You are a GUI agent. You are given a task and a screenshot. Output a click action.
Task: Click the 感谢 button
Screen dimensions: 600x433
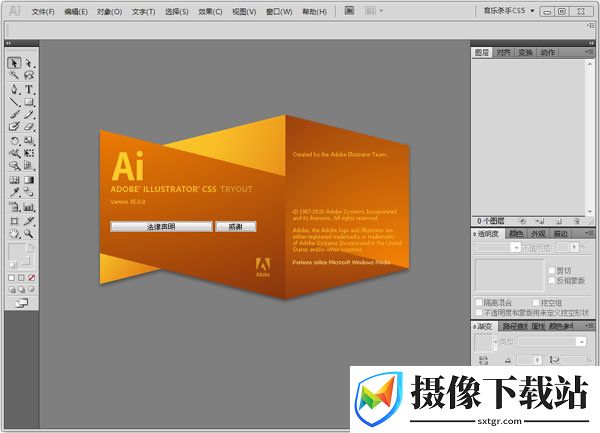[x=235, y=226]
